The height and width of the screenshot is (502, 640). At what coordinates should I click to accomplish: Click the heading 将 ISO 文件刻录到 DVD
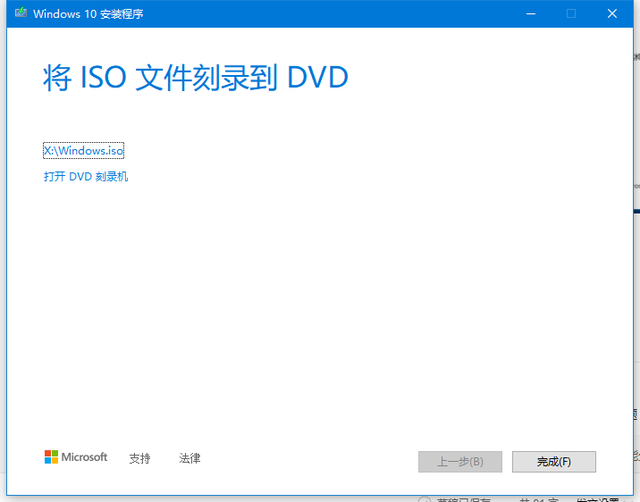(196, 77)
